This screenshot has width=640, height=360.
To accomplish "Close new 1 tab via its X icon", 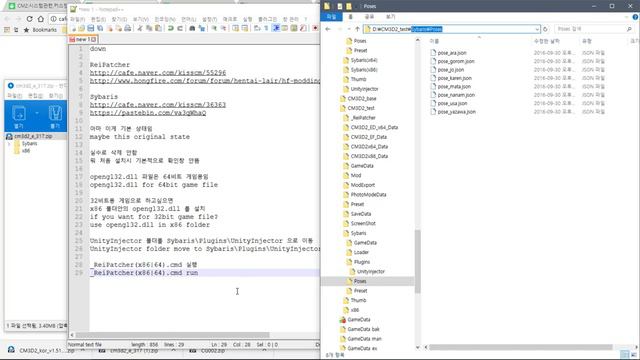I will click(93, 40).
